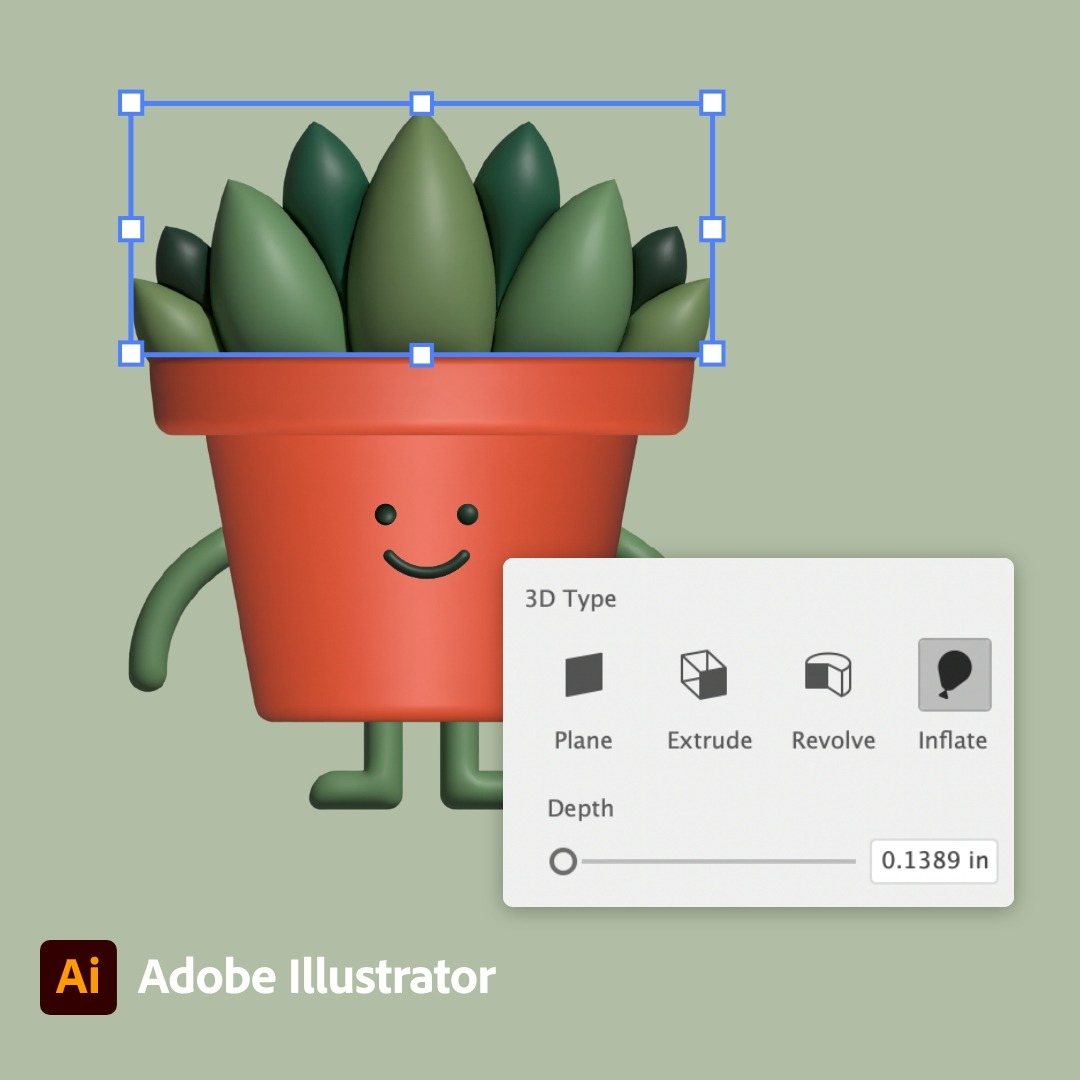Pick the Revolve 3D type icon

pyautogui.click(x=828, y=675)
